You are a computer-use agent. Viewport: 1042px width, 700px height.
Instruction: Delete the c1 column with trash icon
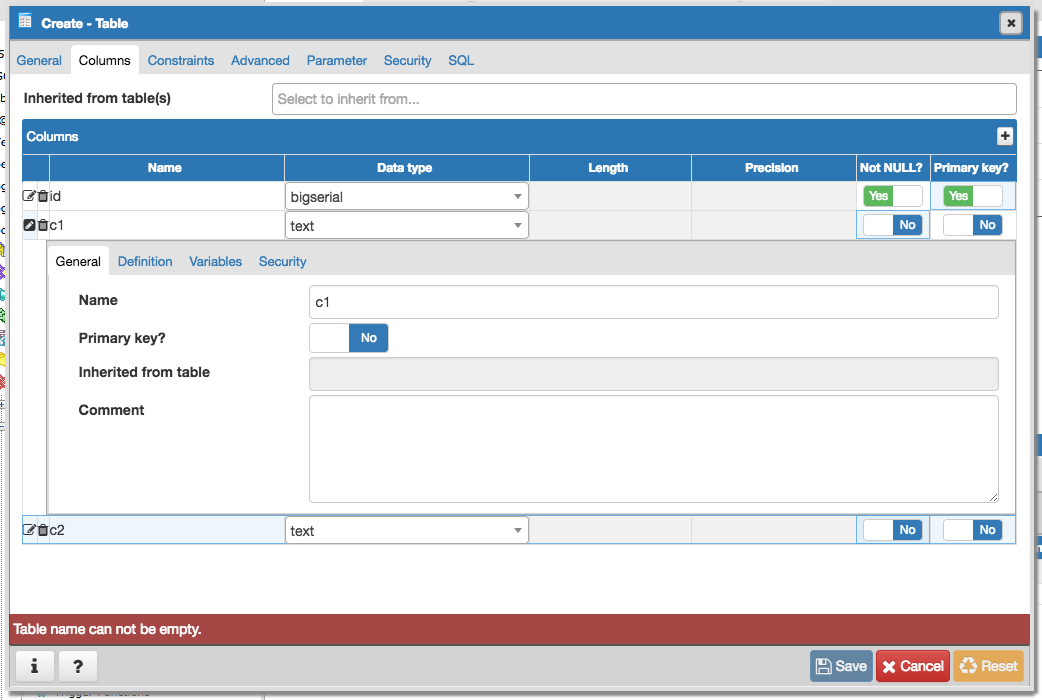click(43, 225)
